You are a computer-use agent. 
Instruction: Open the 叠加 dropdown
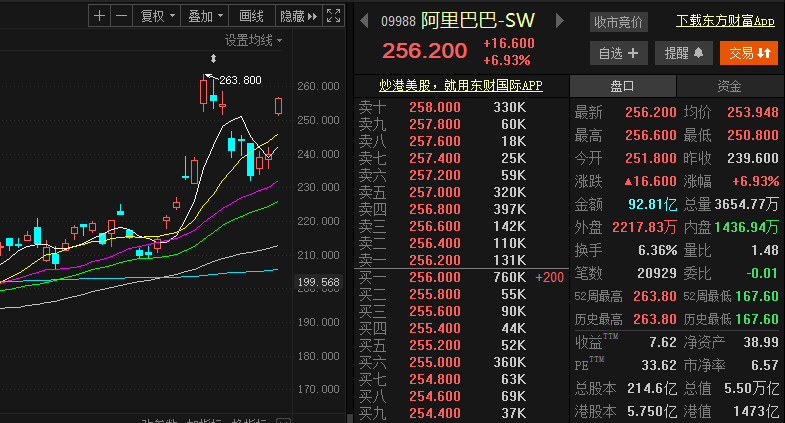pyautogui.click(x=205, y=16)
